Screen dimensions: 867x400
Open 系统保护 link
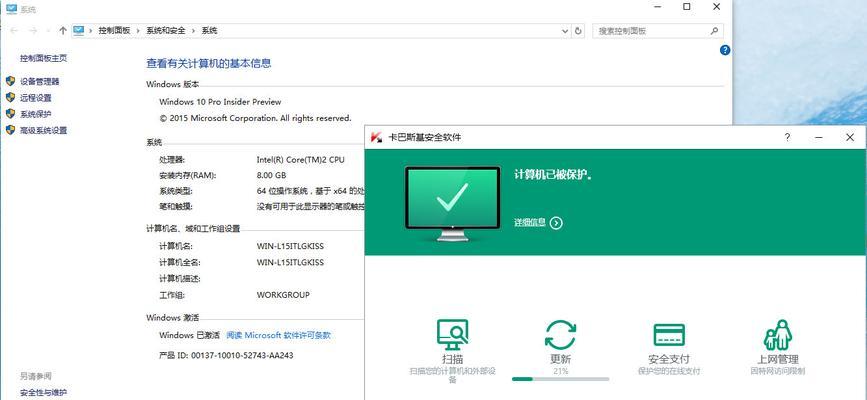(x=35, y=114)
